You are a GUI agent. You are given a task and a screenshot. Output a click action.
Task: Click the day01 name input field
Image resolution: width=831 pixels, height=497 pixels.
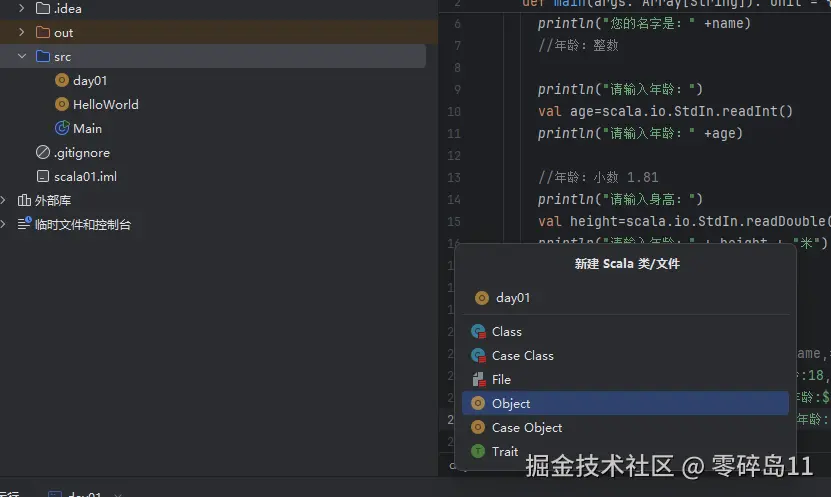tap(625, 298)
